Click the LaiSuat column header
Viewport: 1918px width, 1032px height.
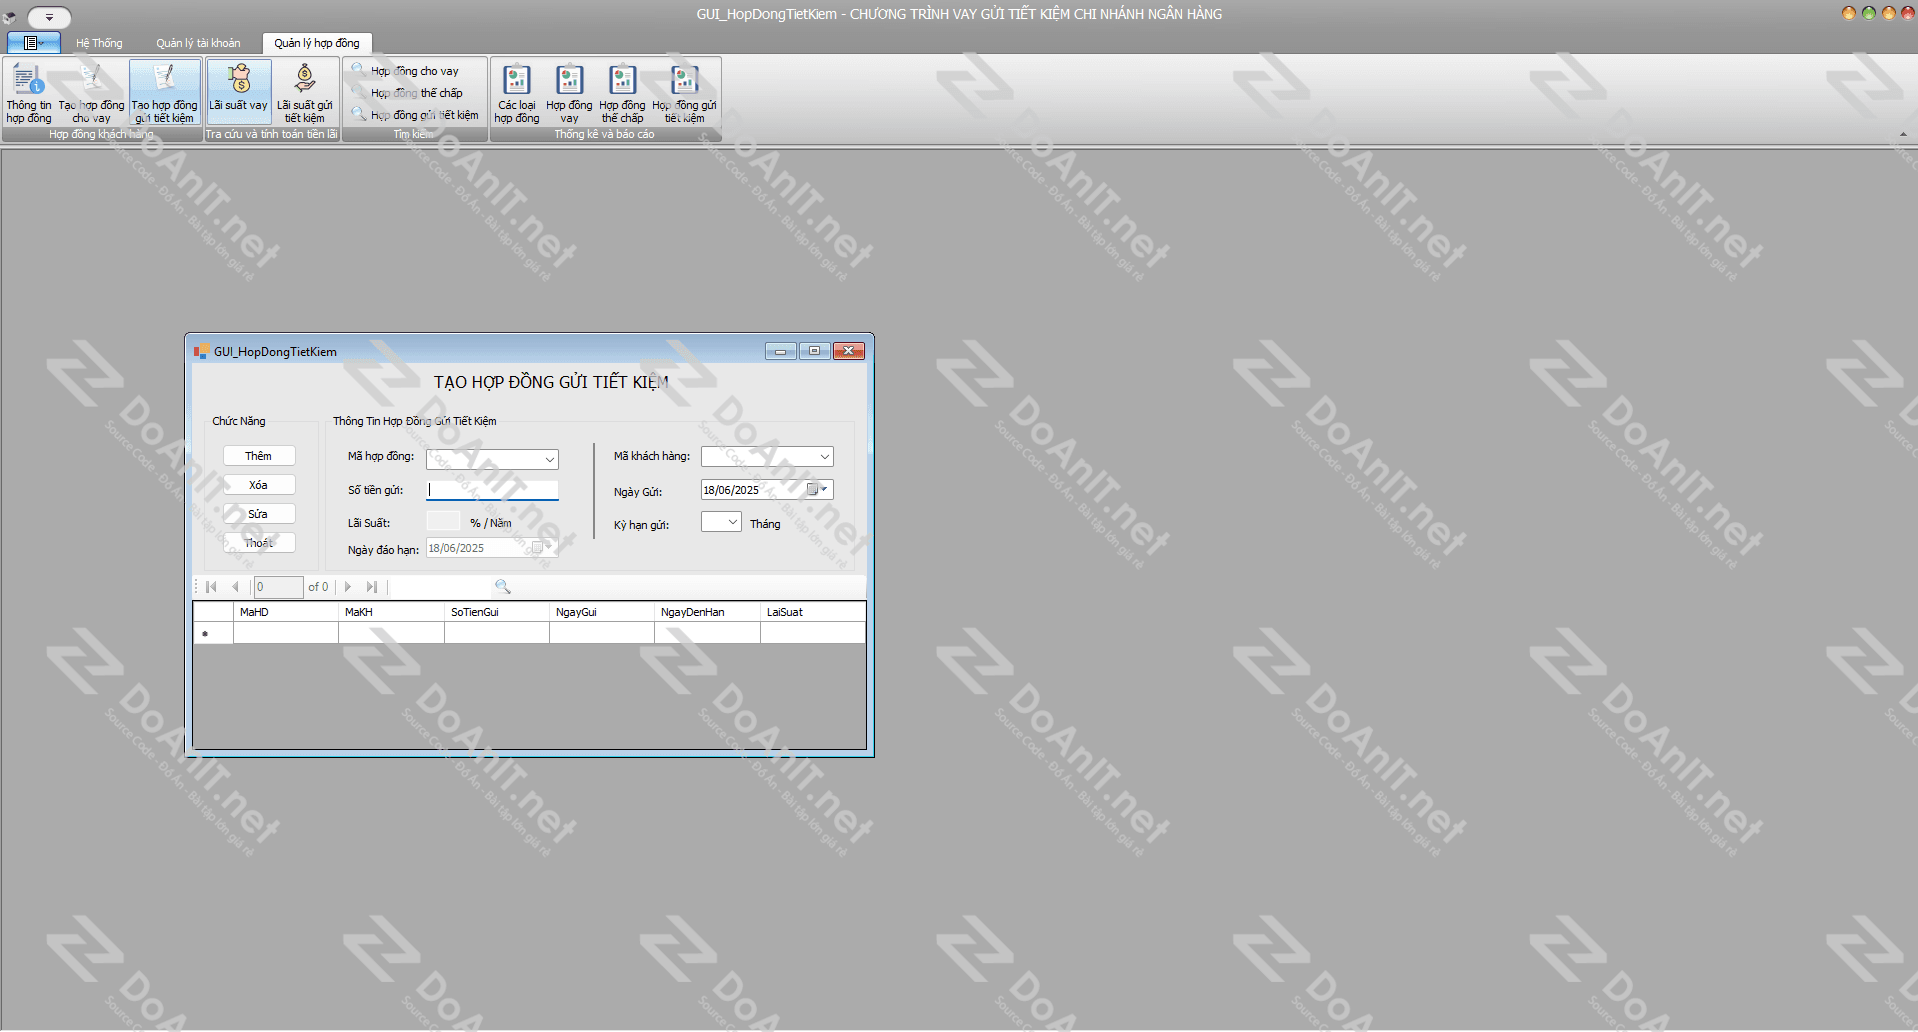click(813, 612)
